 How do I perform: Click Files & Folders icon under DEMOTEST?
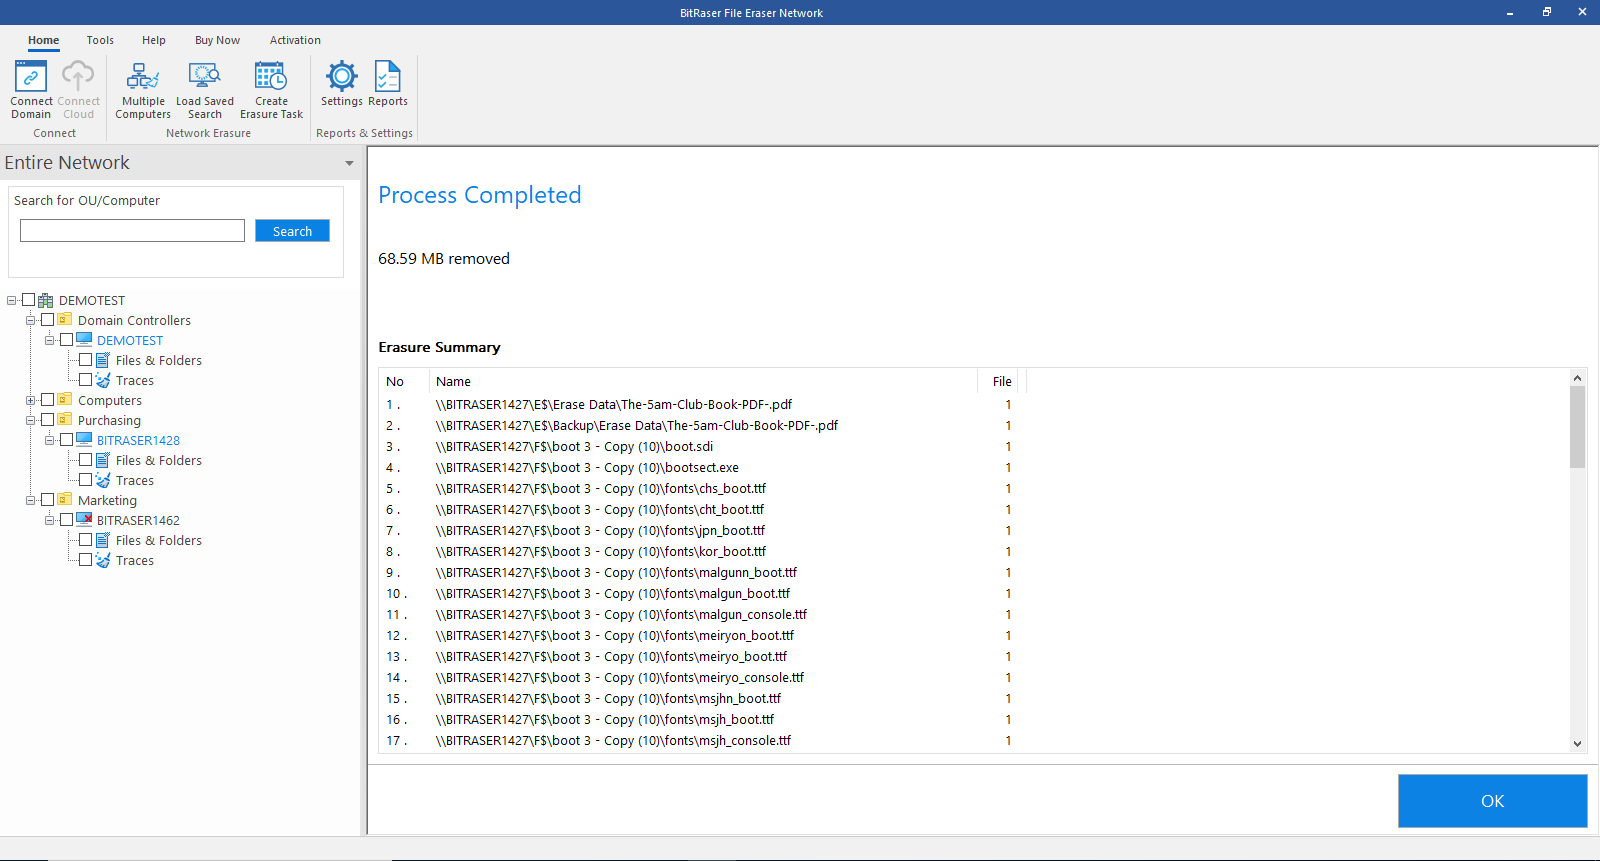(103, 360)
